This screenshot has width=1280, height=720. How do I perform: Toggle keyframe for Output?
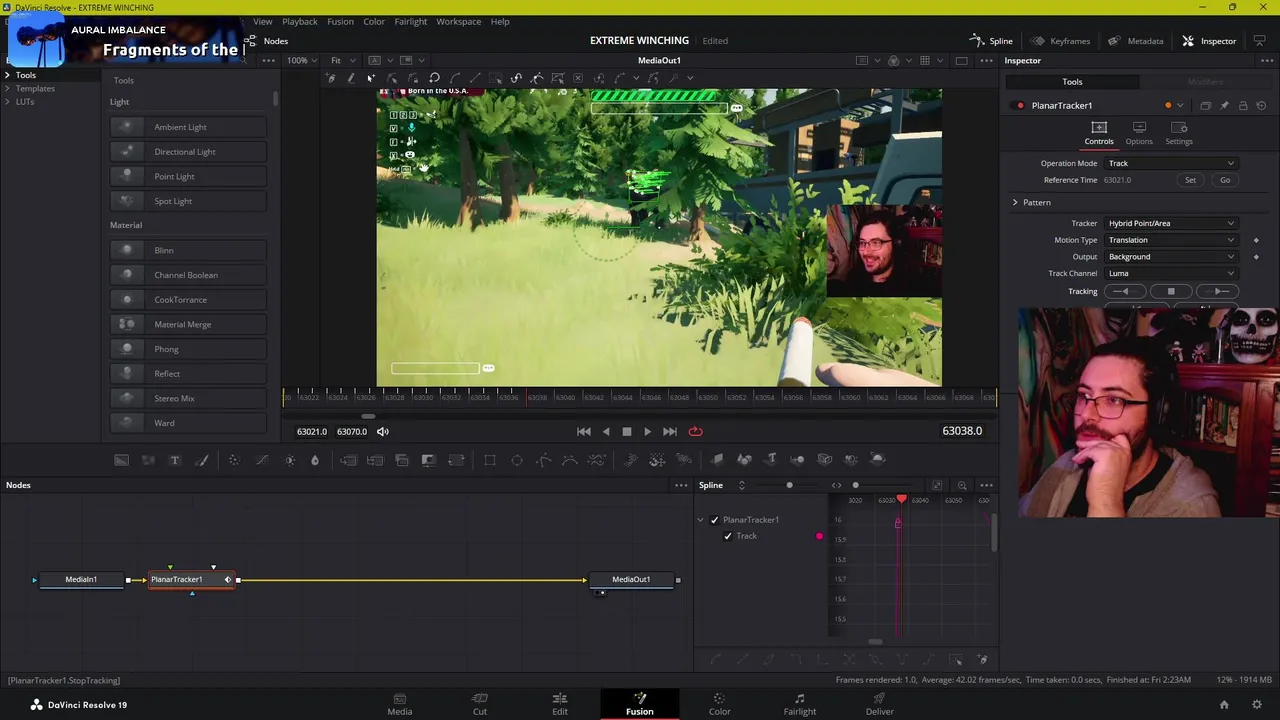tap(1256, 257)
